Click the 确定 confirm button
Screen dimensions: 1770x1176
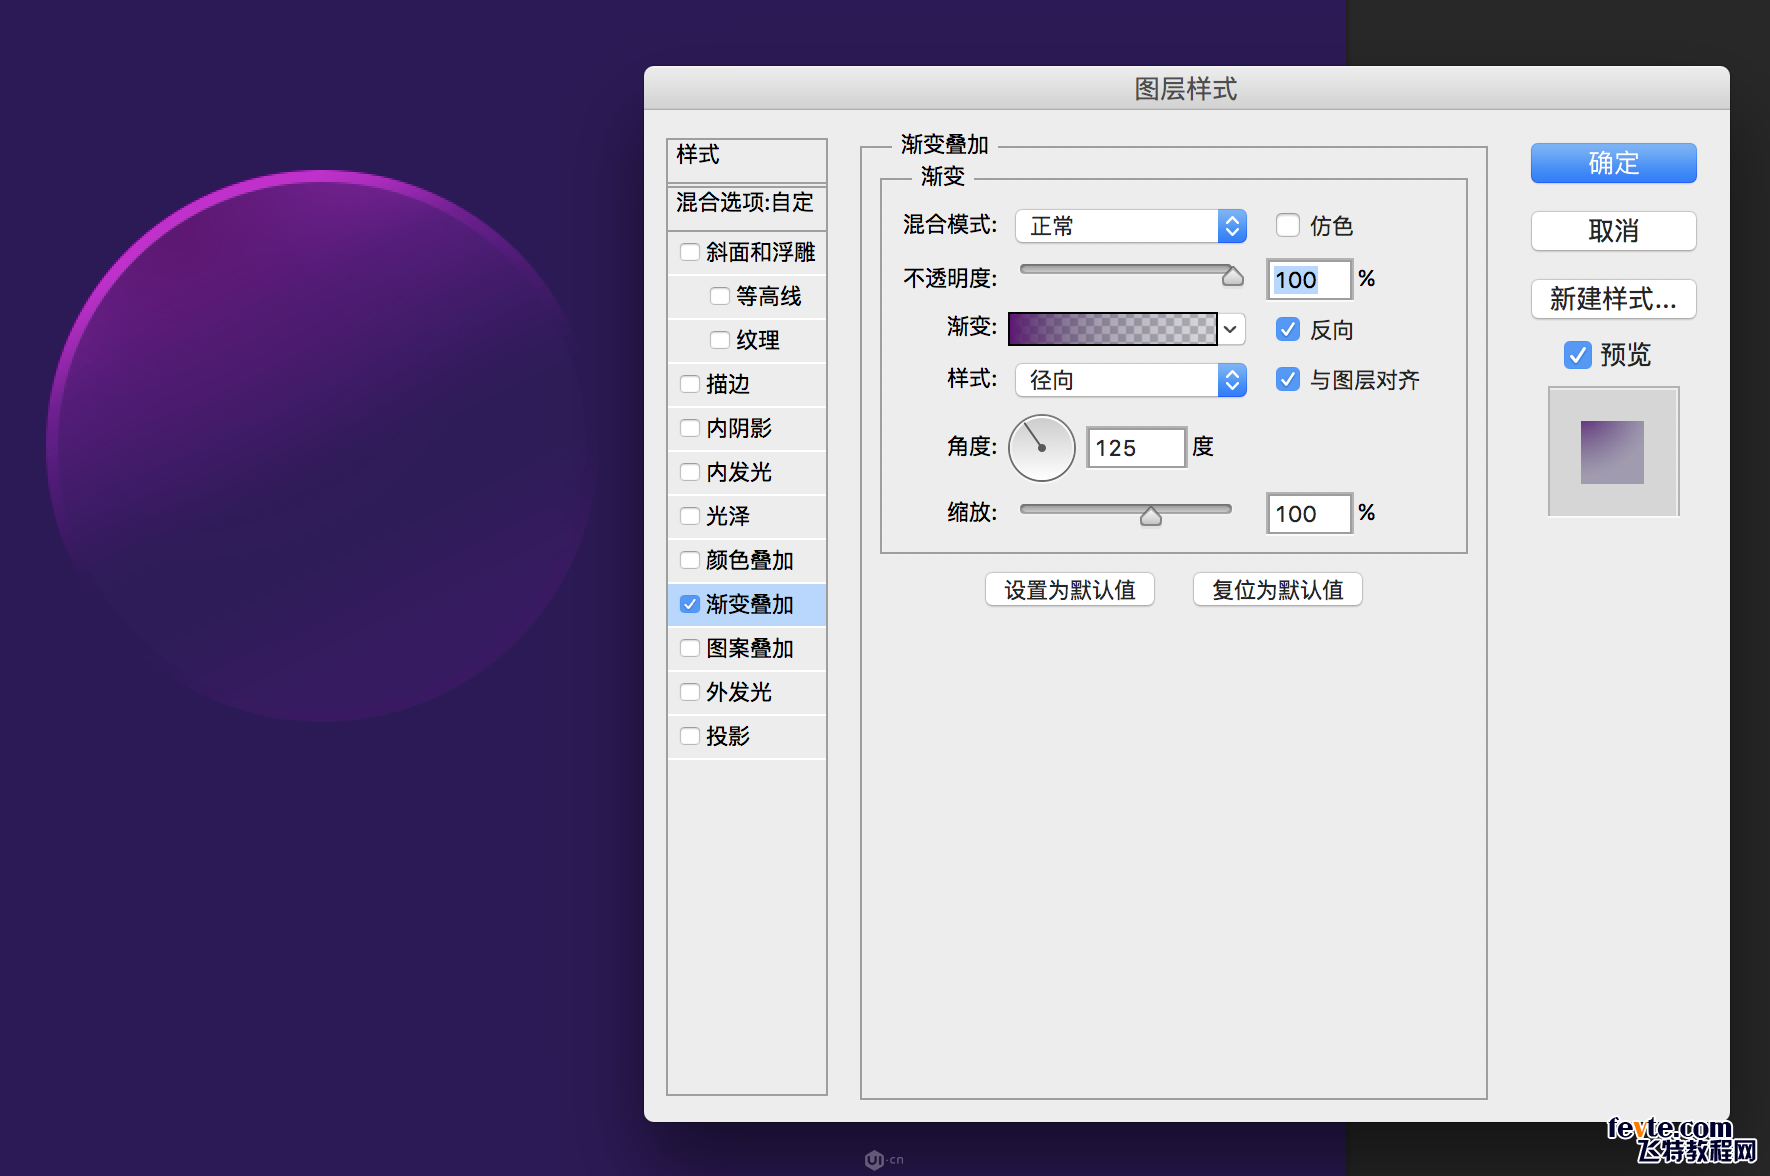(1613, 163)
